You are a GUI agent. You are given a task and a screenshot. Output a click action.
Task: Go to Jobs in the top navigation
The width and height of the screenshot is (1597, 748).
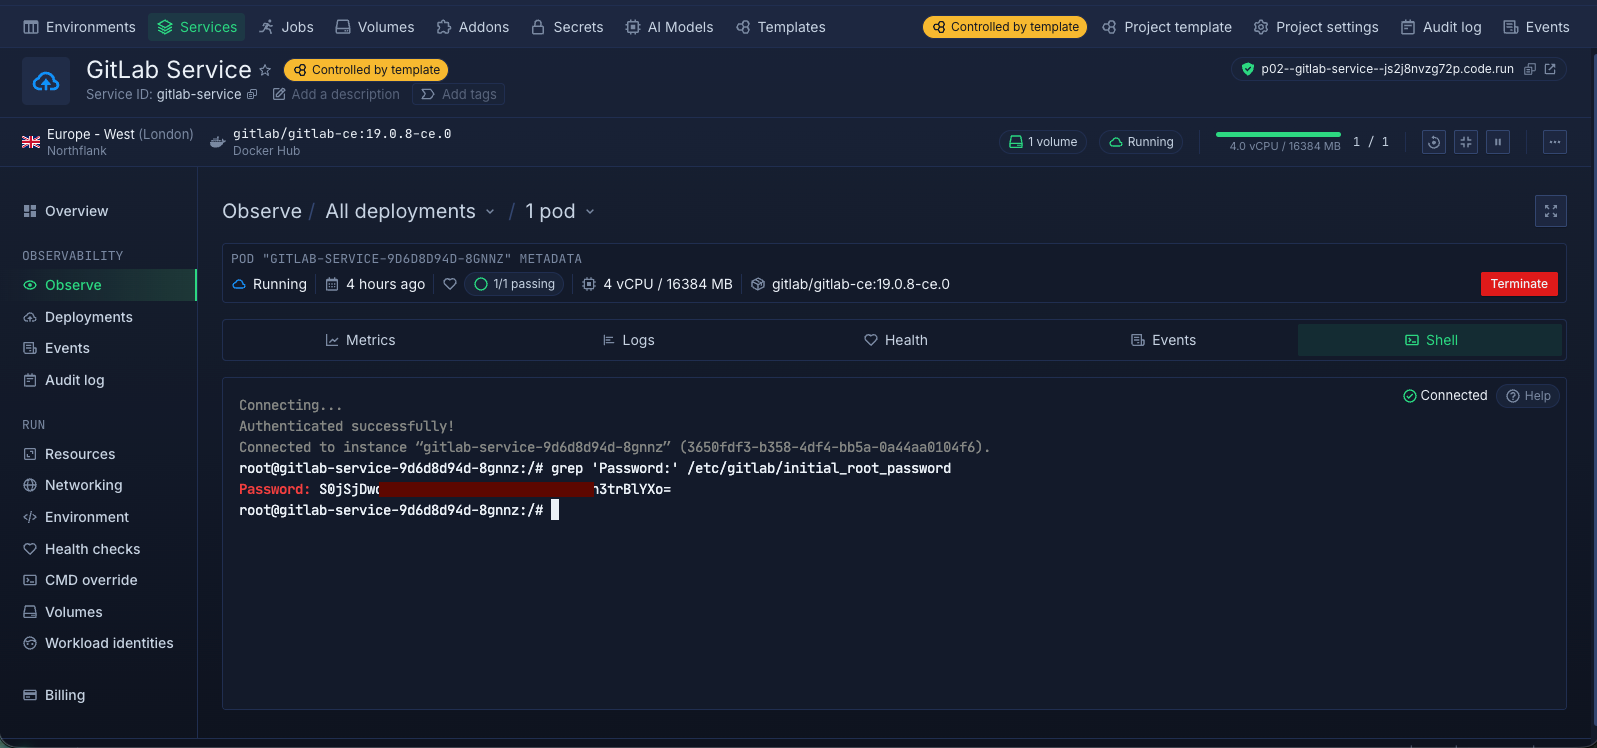coord(286,27)
